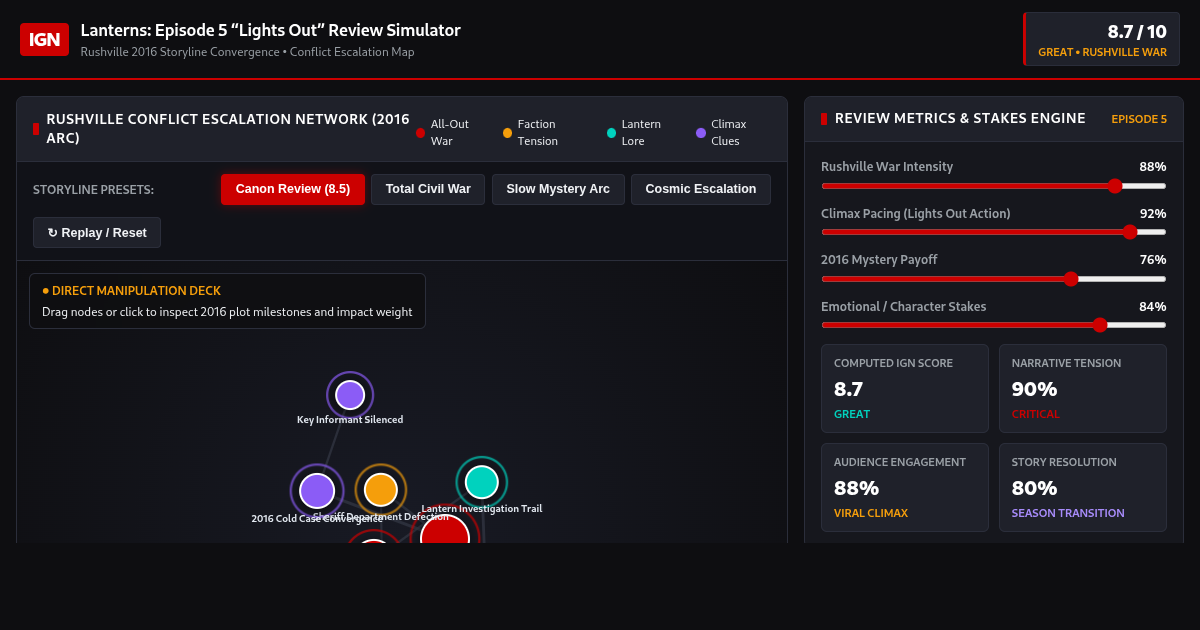Viewport: 1200px width, 630px height.
Task: Click the purple Climax Clues legend dot
Action: (701, 133)
